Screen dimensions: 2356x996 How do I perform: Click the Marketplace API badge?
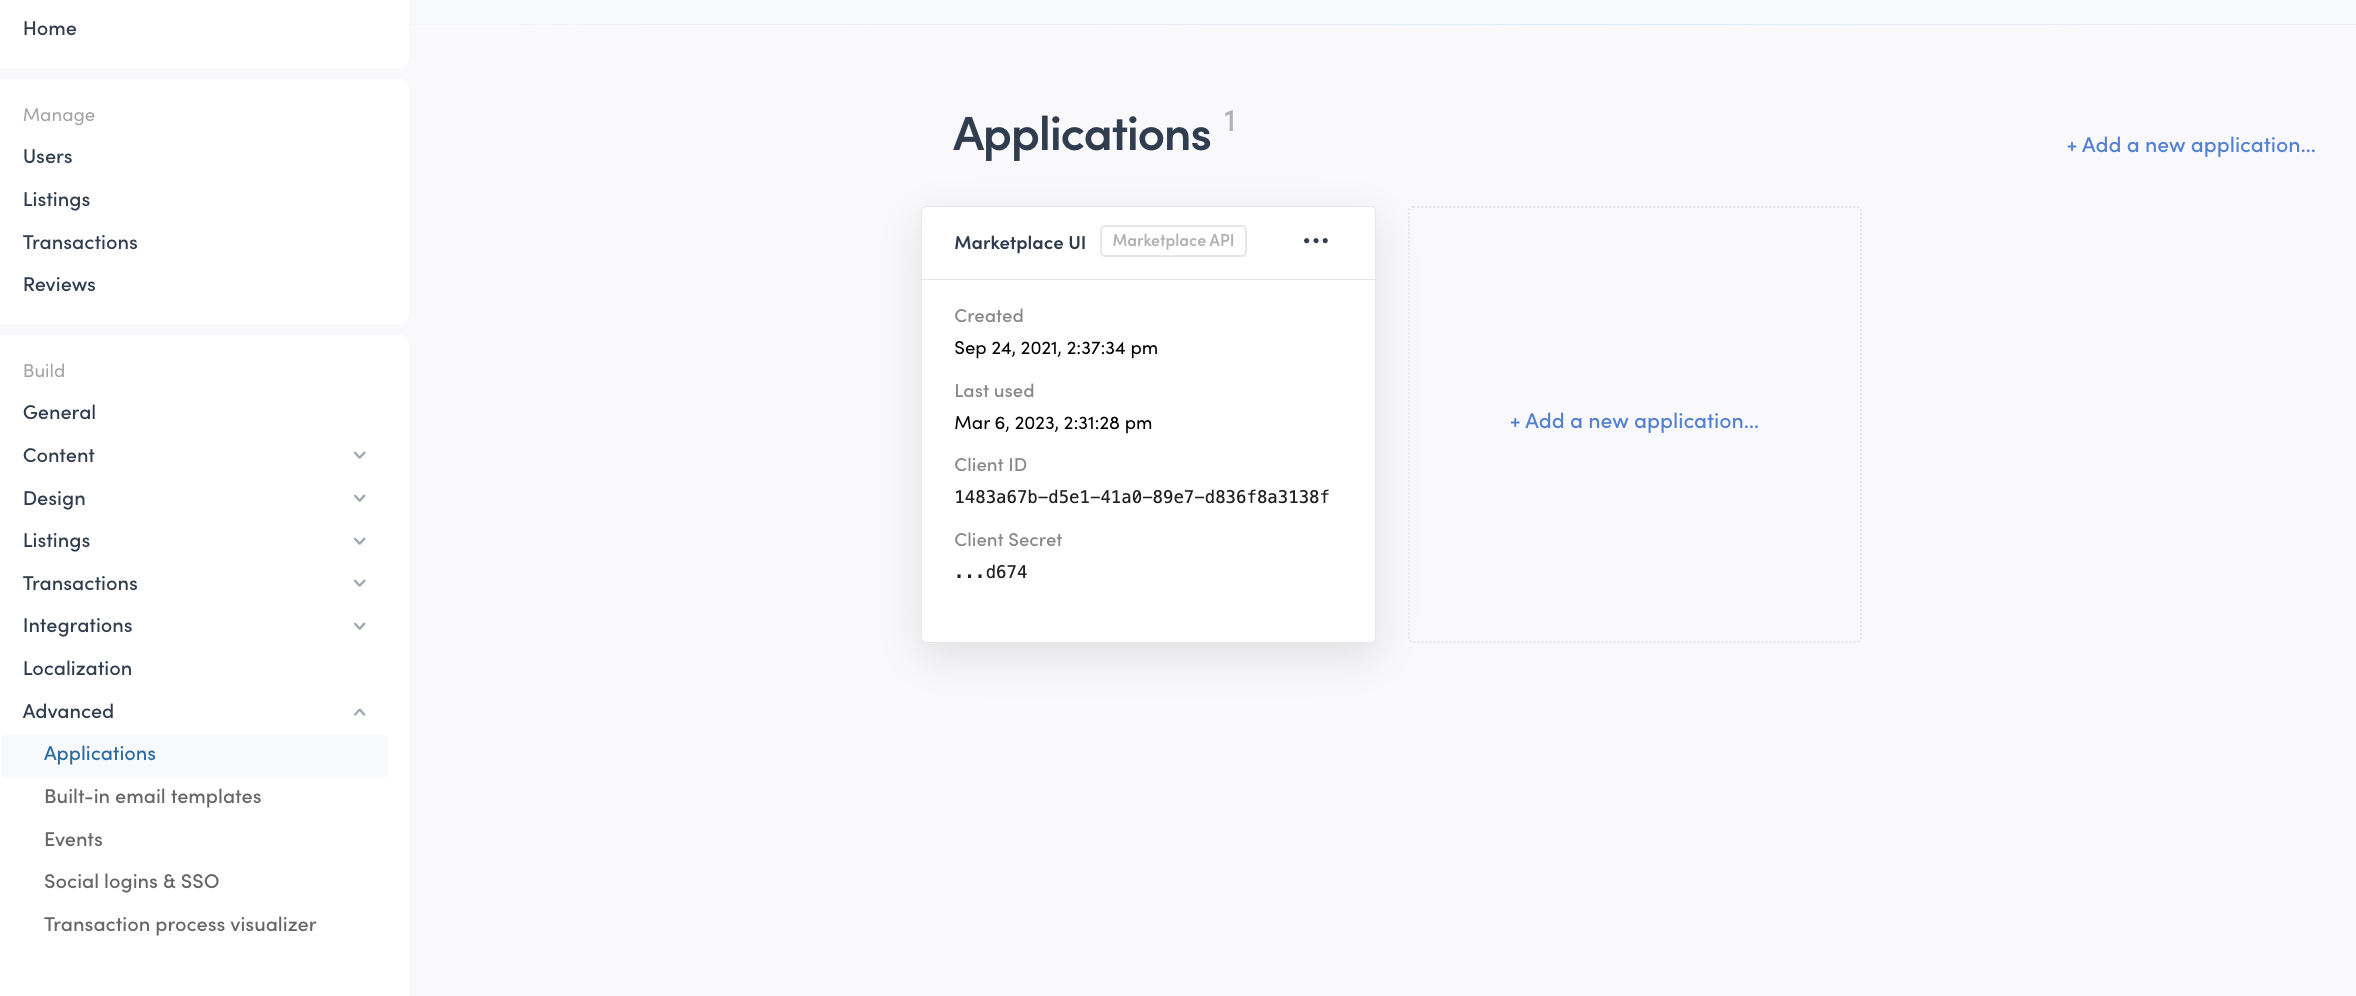(x=1172, y=240)
